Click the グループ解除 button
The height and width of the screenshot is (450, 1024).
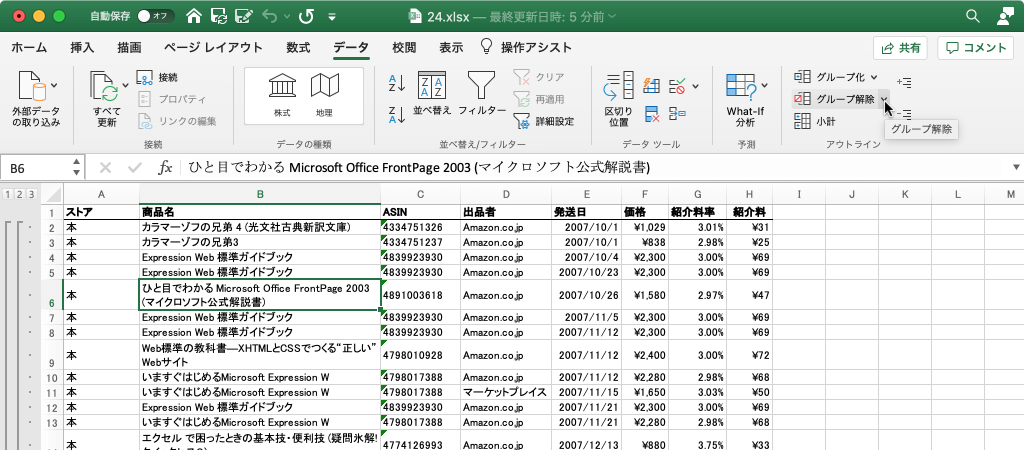point(834,99)
